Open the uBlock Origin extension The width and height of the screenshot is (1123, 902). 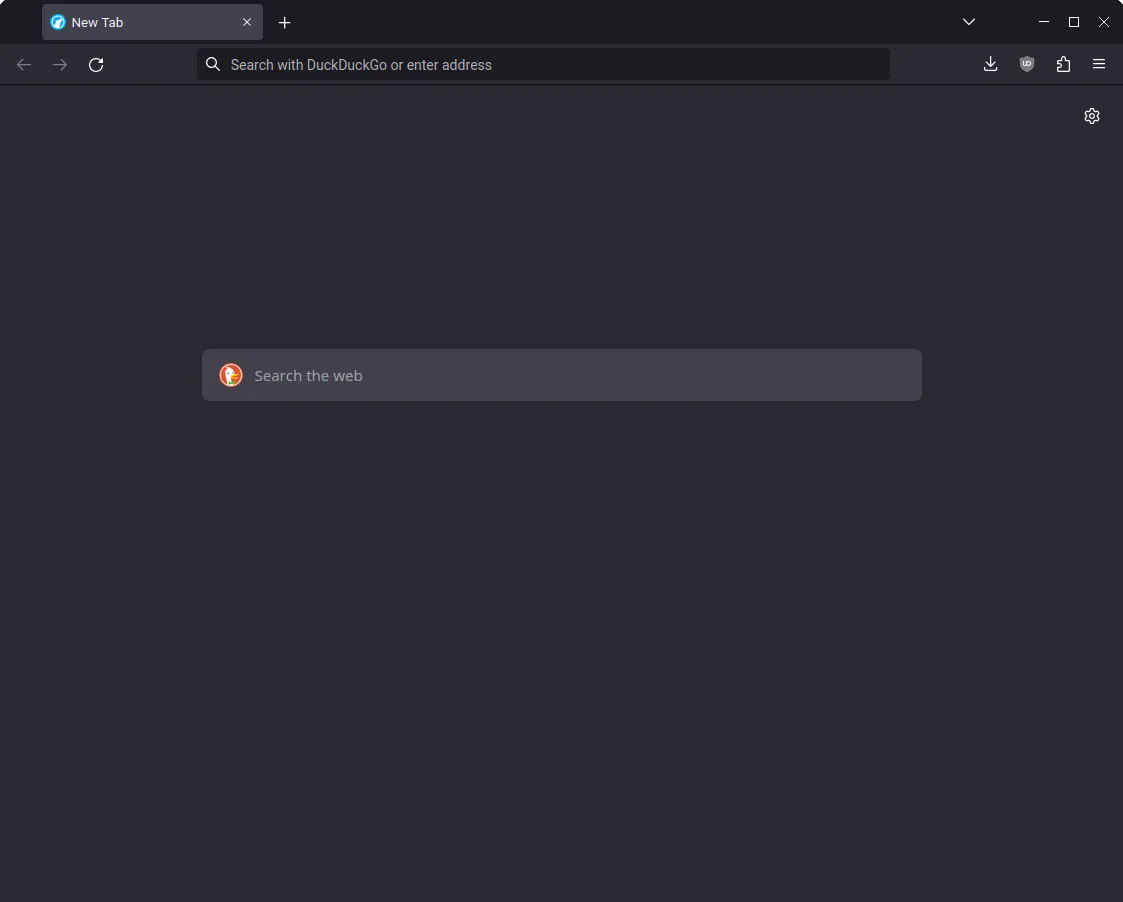(1027, 64)
